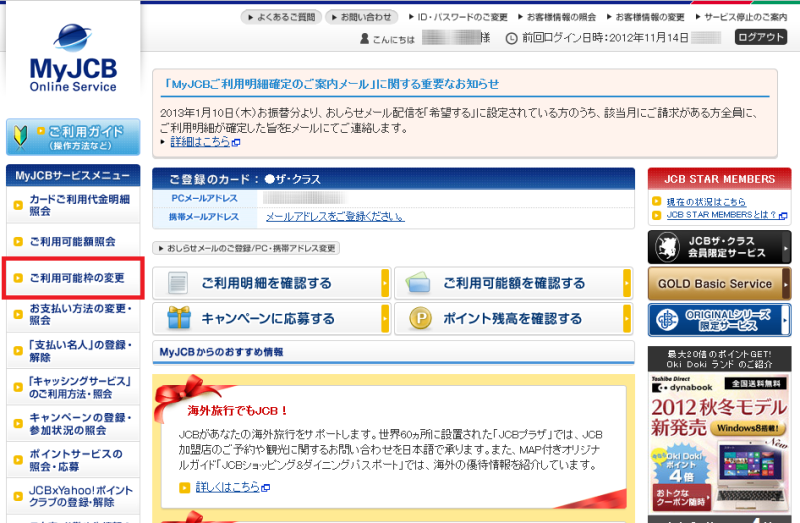Screen dimensions: 800x523
Task: Click the yellow bullet icon next to カードご利用代金明細照会
Action: (x=18, y=205)
